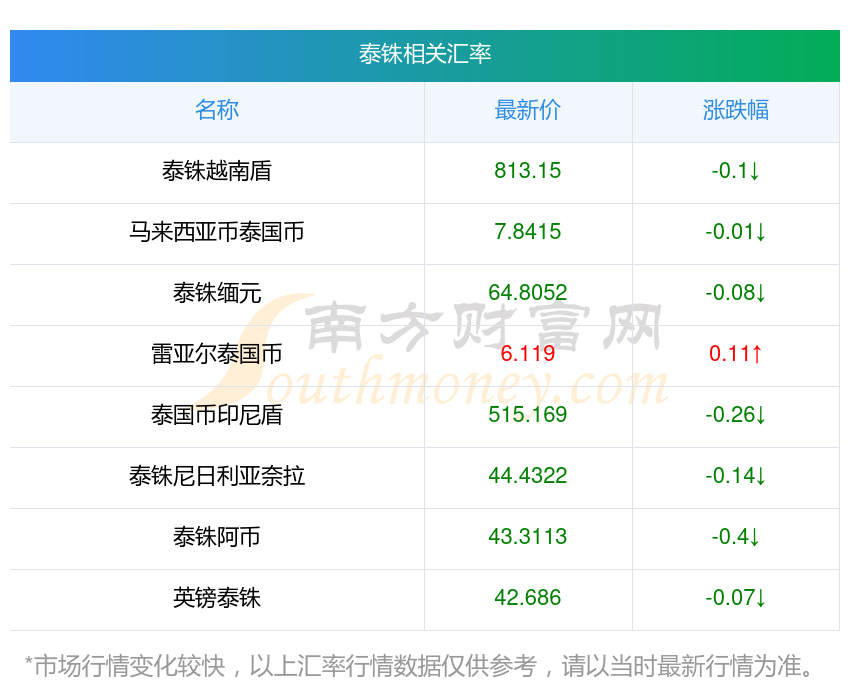Open the 英镑泰铢 row name
This screenshot has height=697, width=850.
point(217,598)
